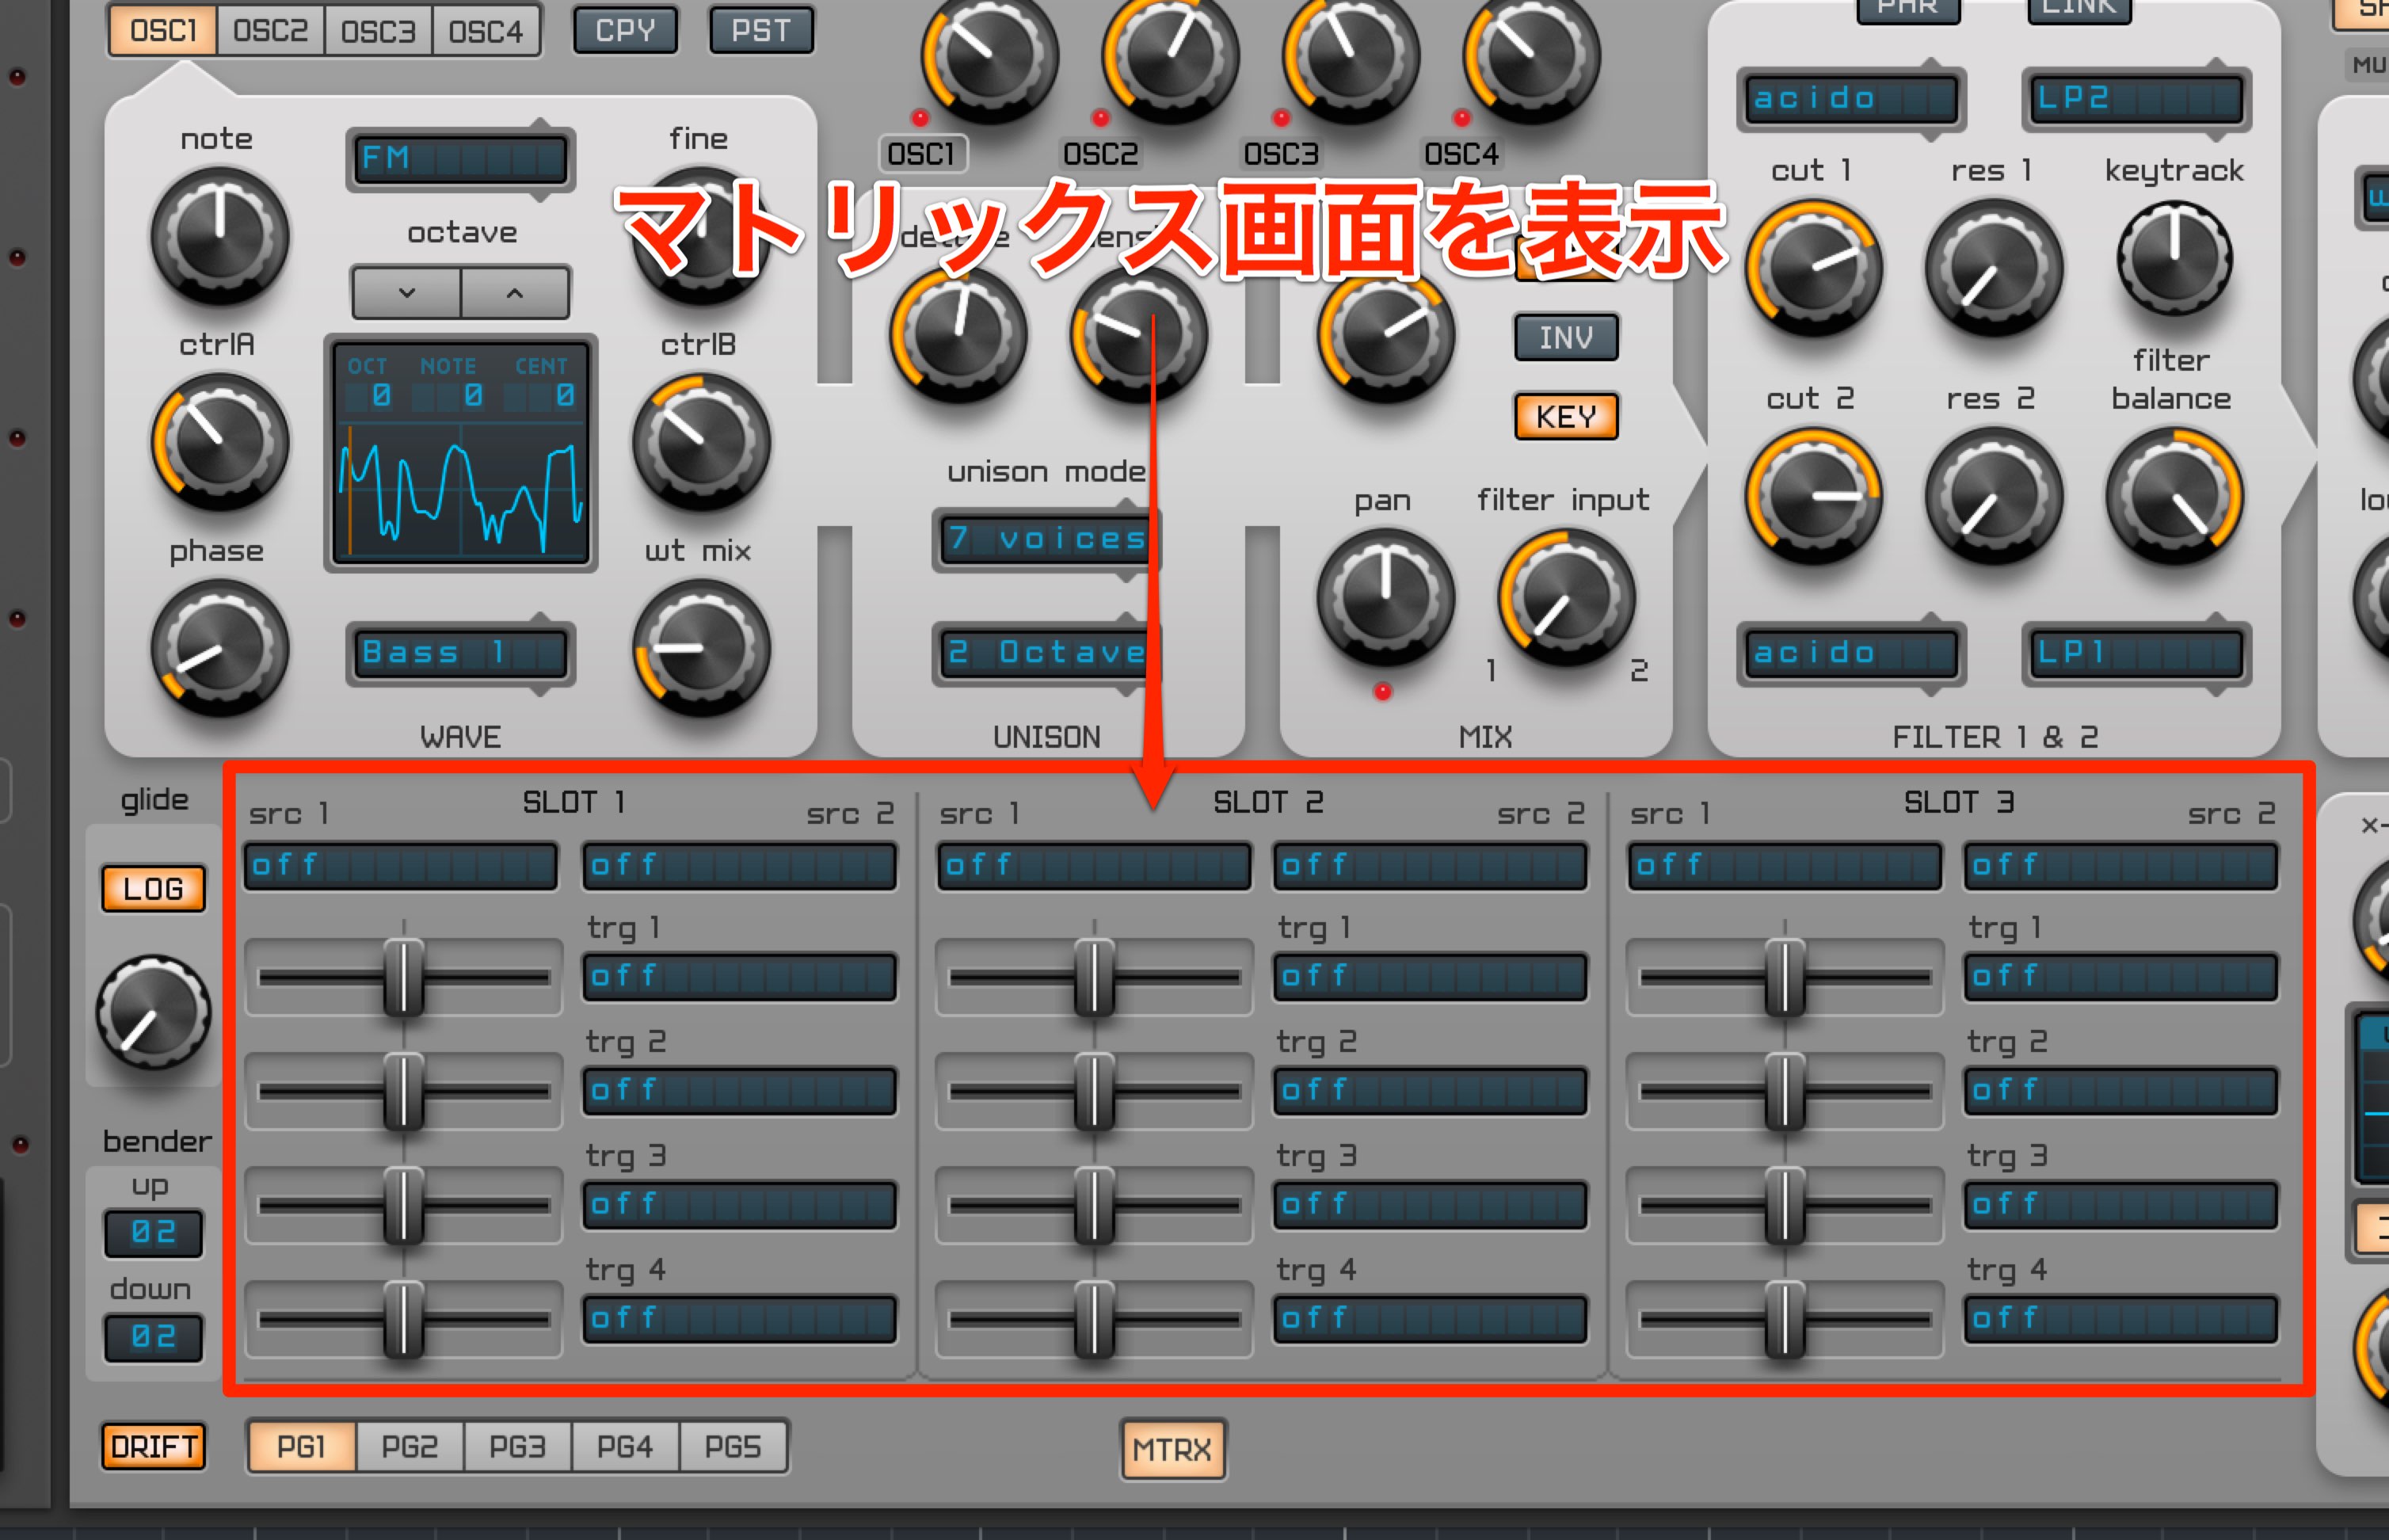Toggle the KEY button

pyautogui.click(x=1566, y=416)
